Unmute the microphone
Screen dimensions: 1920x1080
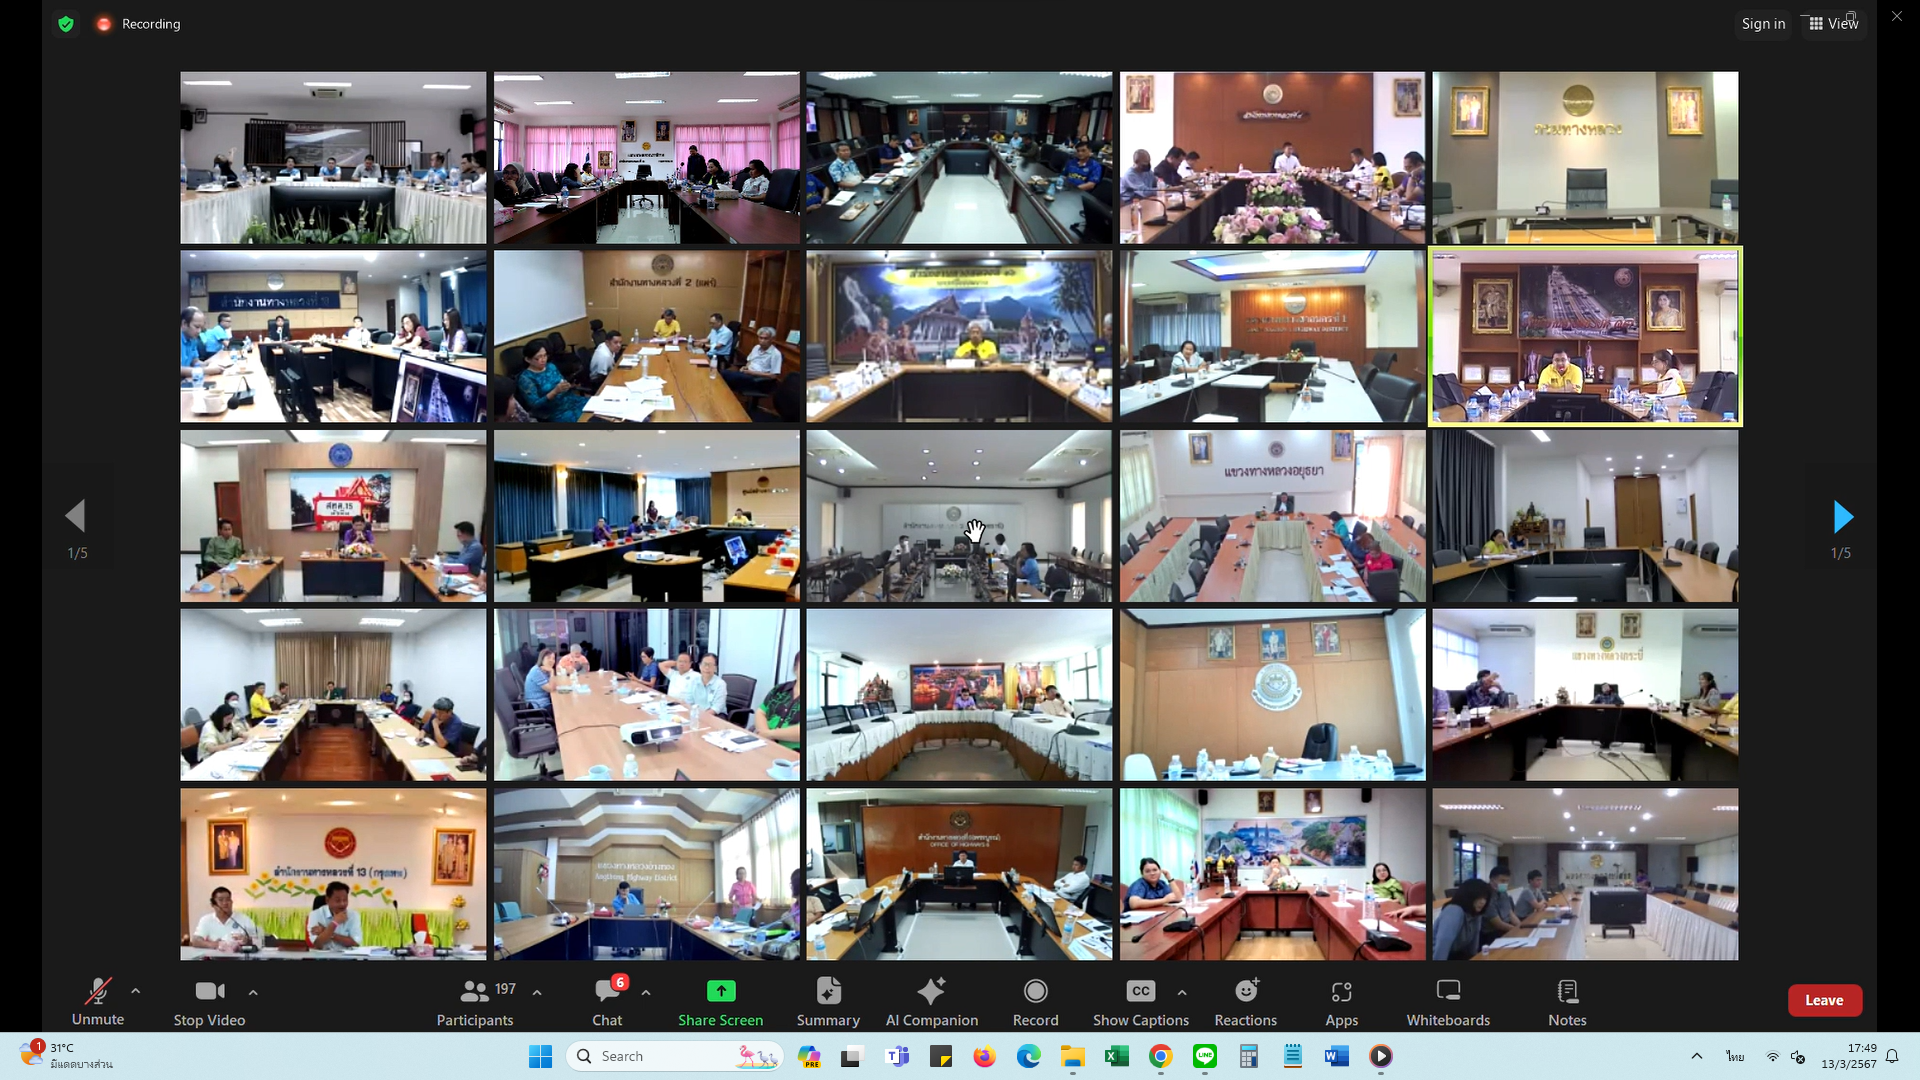pyautogui.click(x=98, y=1001)
